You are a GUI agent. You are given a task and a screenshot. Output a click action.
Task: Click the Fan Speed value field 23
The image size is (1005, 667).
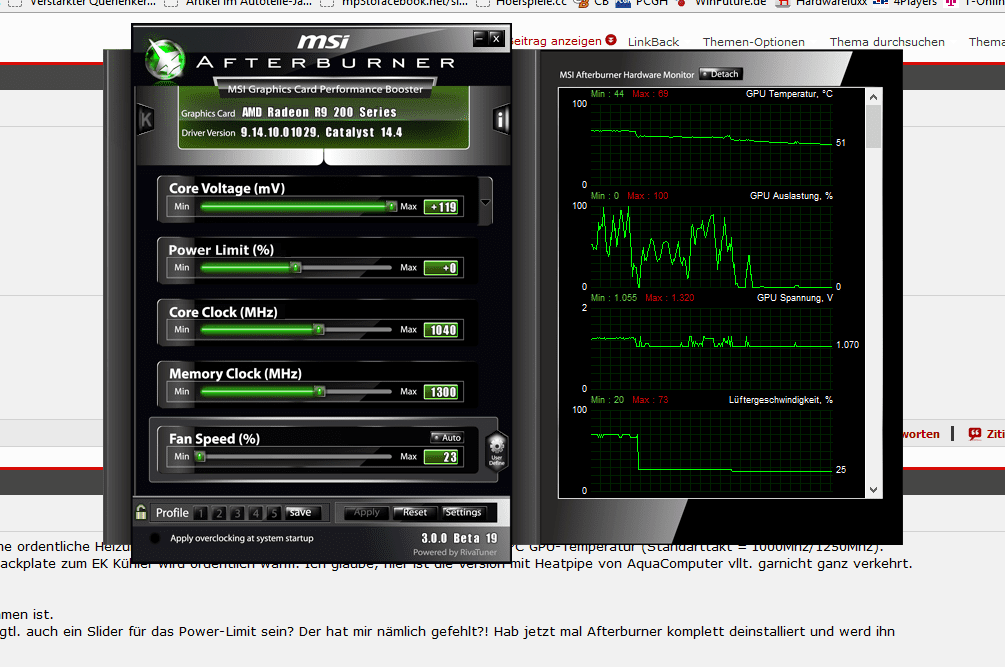tap(442, 457)
